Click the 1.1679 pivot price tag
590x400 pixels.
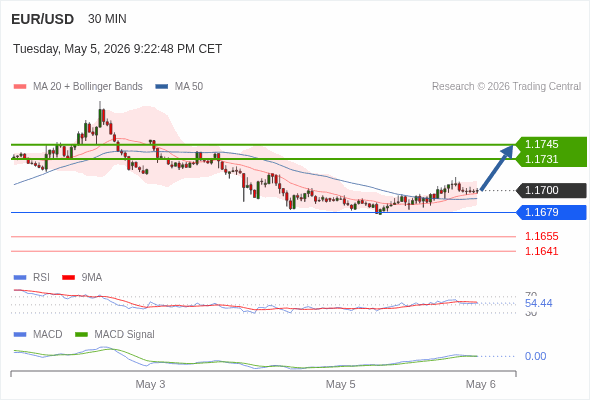click(x=552, y=212)
